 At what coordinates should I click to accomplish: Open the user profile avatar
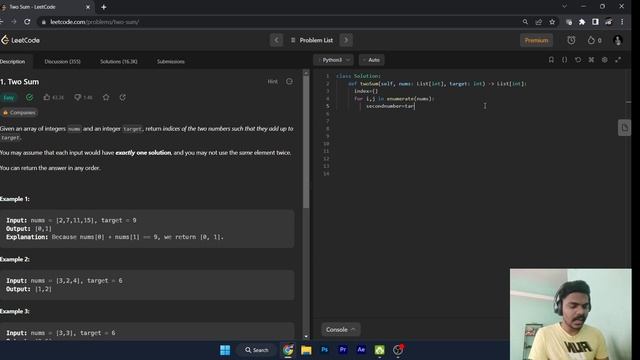pyautogui.click(x=618, y=40)
